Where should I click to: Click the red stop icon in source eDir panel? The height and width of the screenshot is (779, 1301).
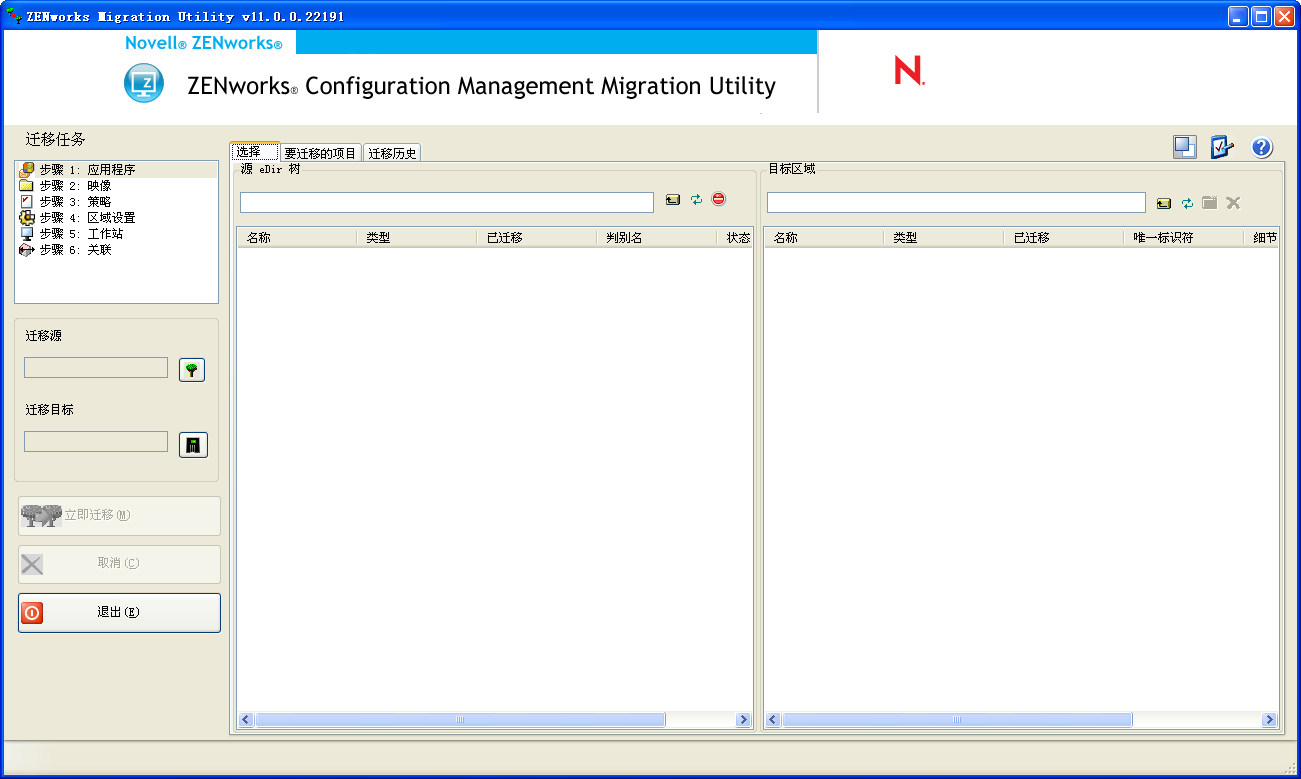pyautogui.click(x=719, y=200)
